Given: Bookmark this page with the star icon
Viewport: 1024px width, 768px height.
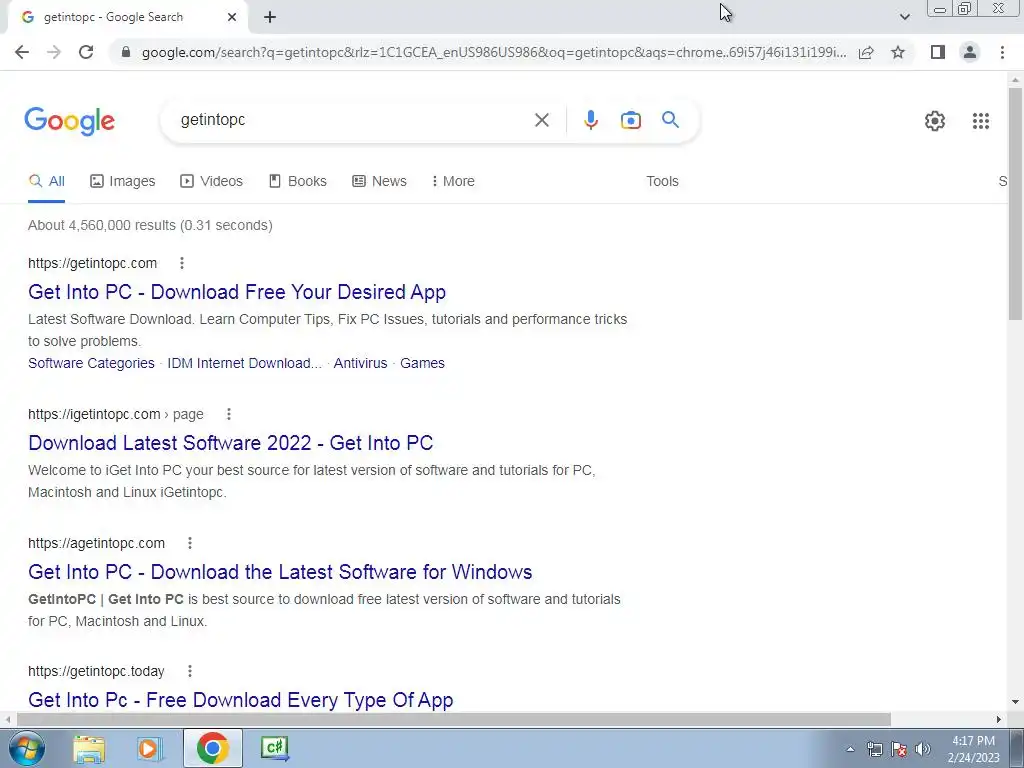Looking at the screenshot, I should [898, 52].
